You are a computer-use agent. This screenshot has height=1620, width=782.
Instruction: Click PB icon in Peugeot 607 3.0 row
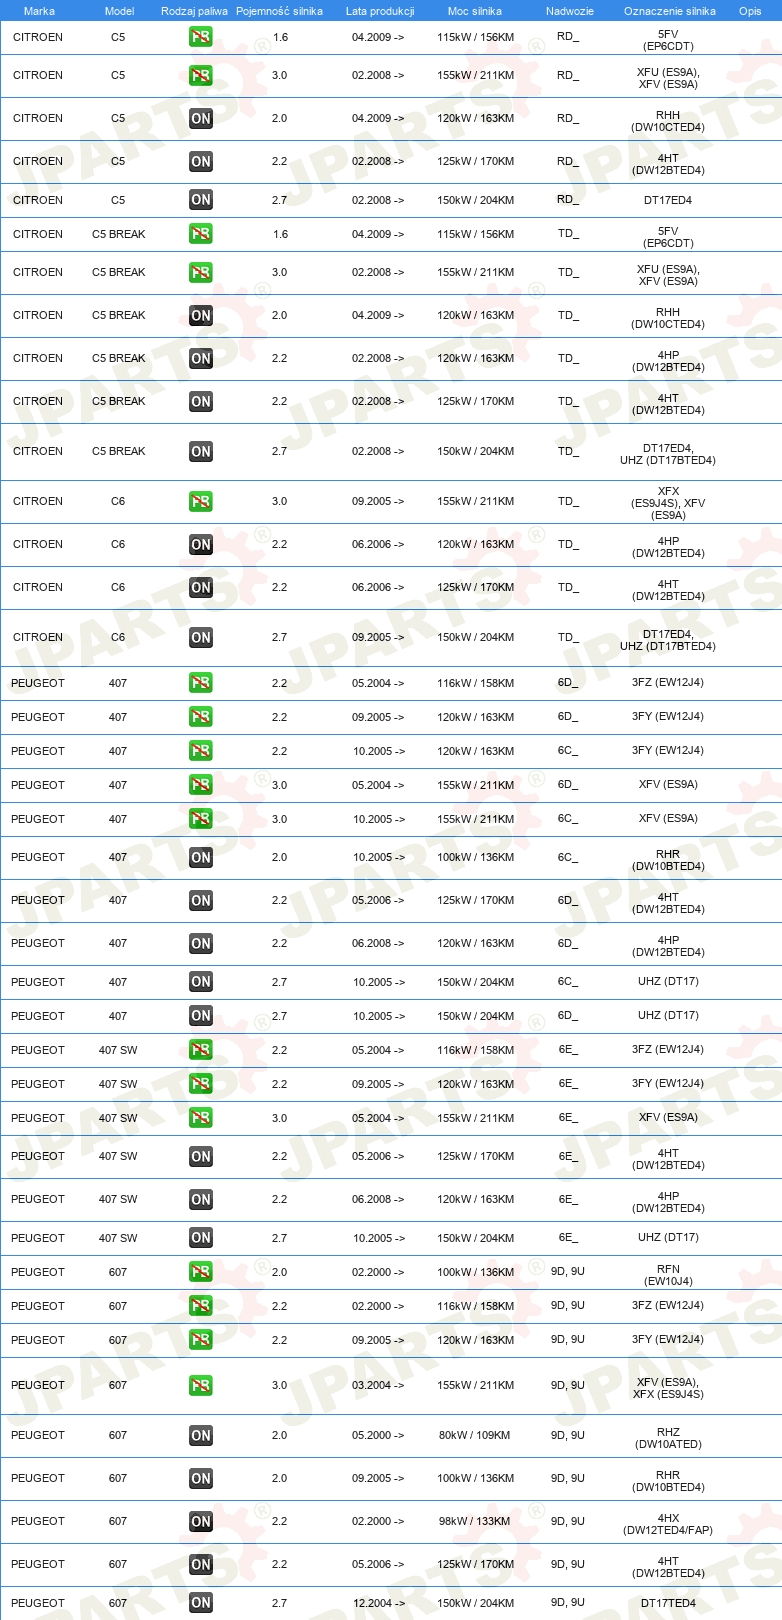click(200, 1385)
